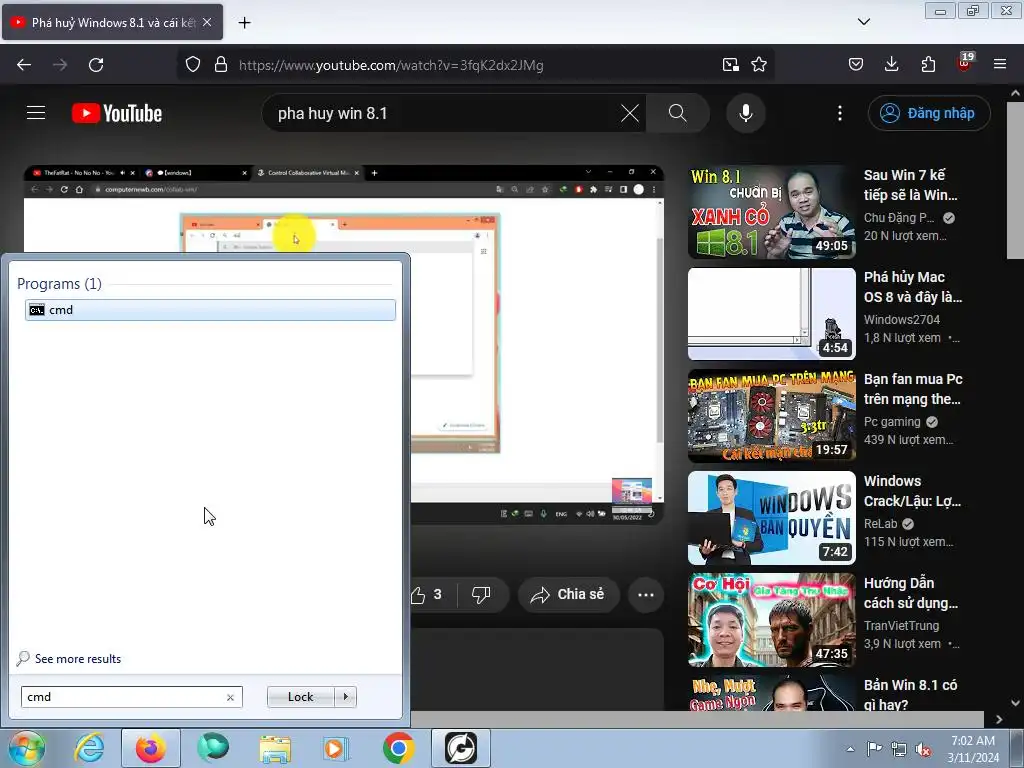Image resolution: width=1024 pixels, height=768 pixels.
Task: Open the Windows Crack/Lậu video thumbnail
Action: (x=771, y=518)
